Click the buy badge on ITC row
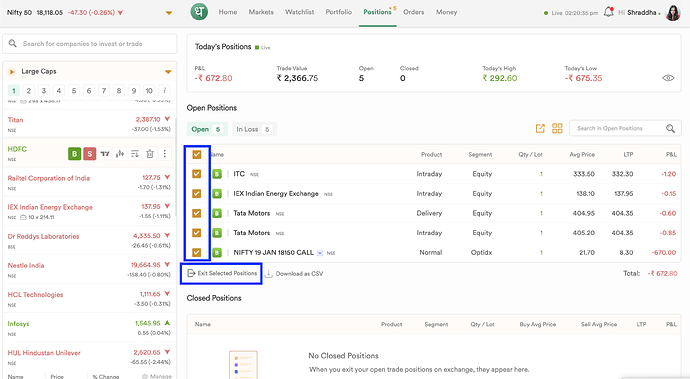This screenshot has width=690, height=379. pos(217,174)
